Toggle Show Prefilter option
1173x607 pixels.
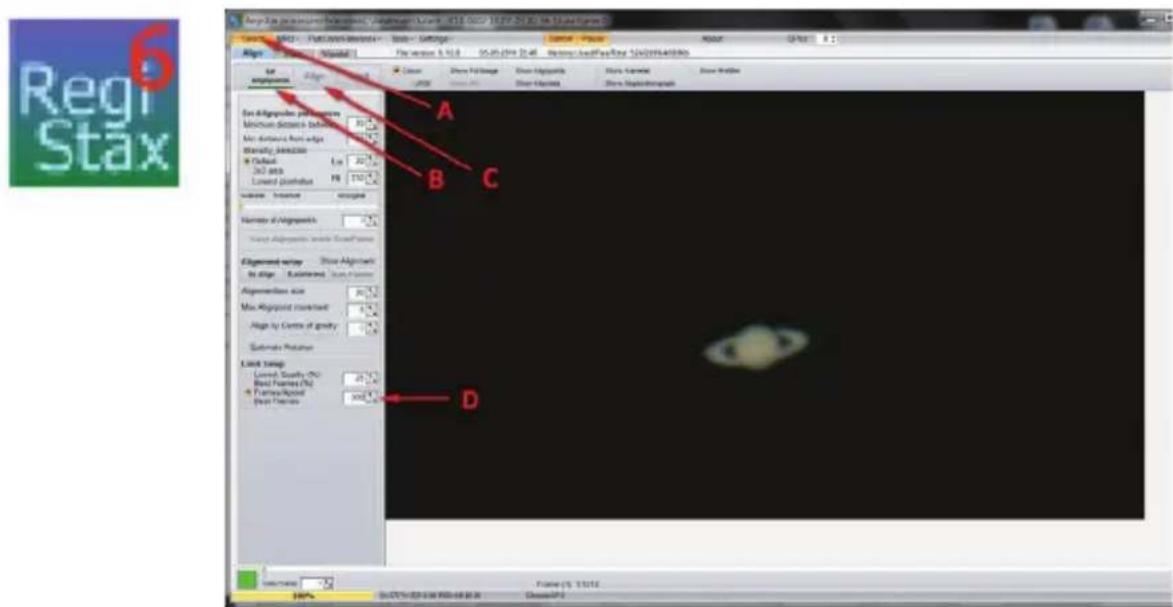pyautogui.click(x=719, y=71)
